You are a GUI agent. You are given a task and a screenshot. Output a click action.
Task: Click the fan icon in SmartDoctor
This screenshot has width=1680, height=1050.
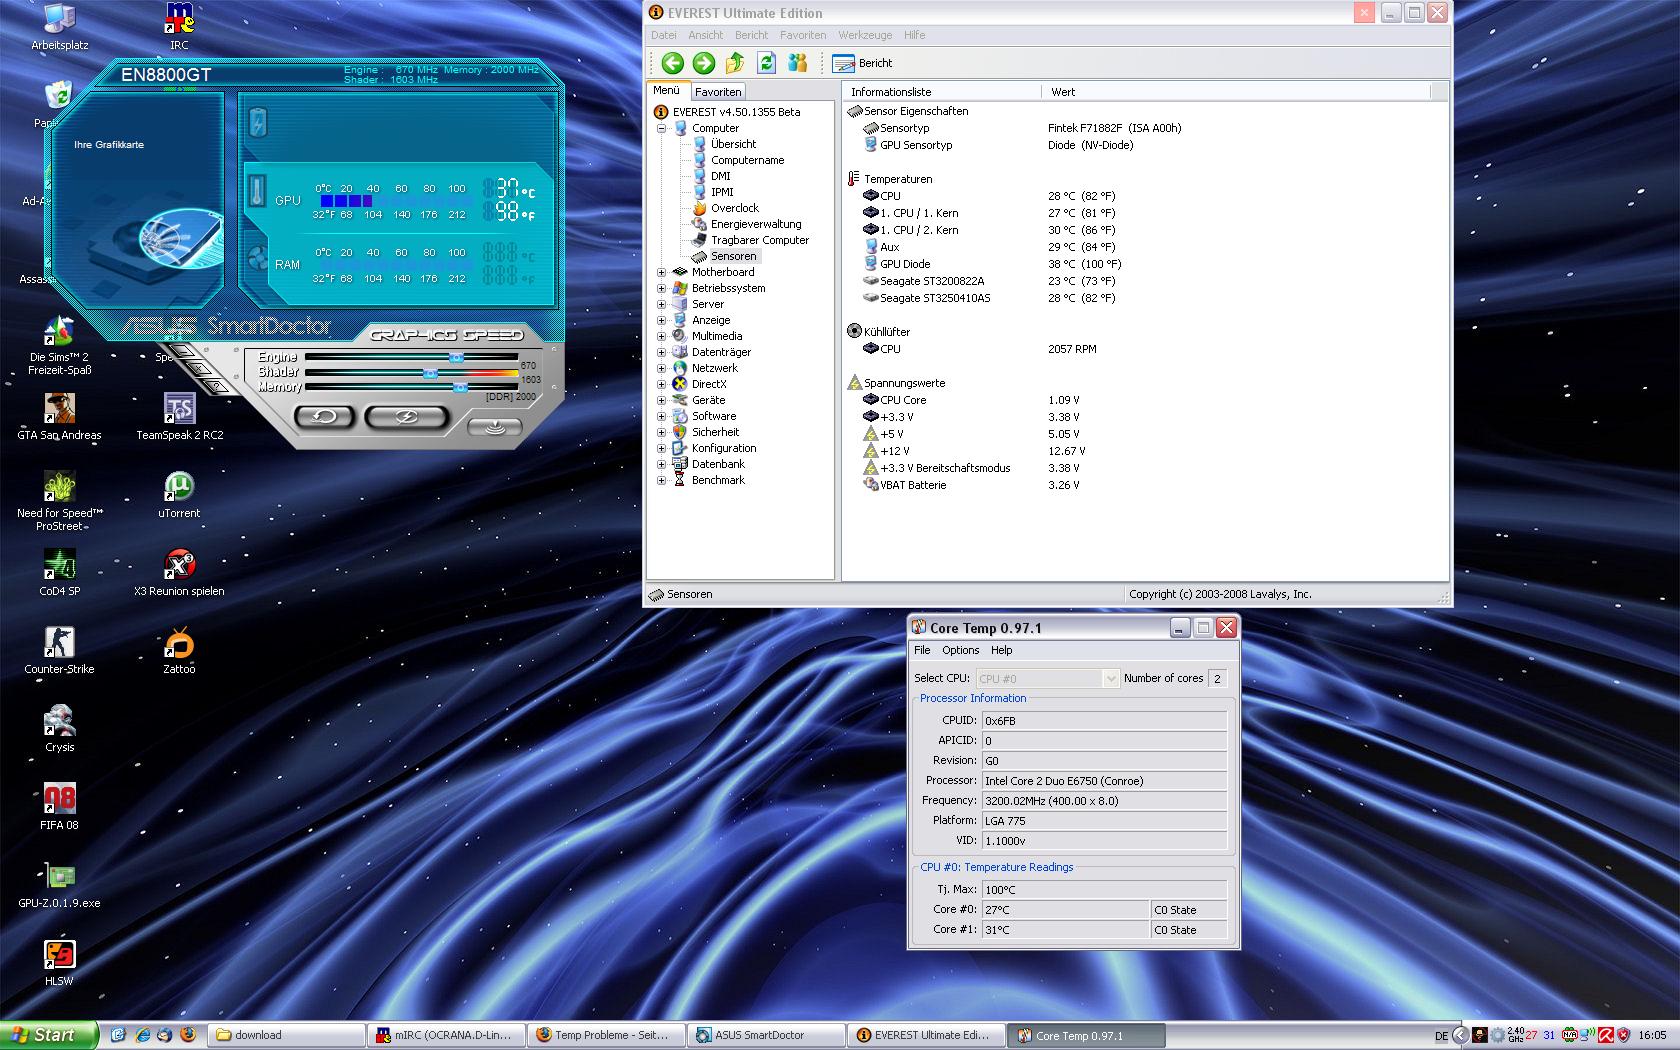coord(258,257)
